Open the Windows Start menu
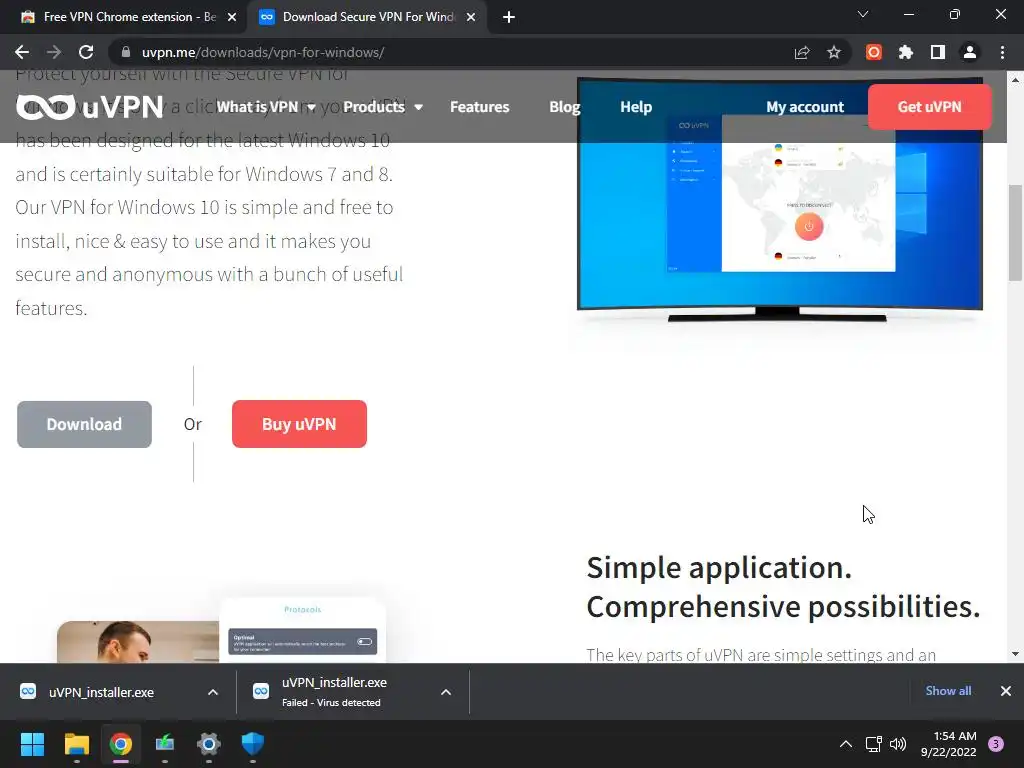Image resolution: width=1024 pixels, height=768 pixels. tap(32, 744)
